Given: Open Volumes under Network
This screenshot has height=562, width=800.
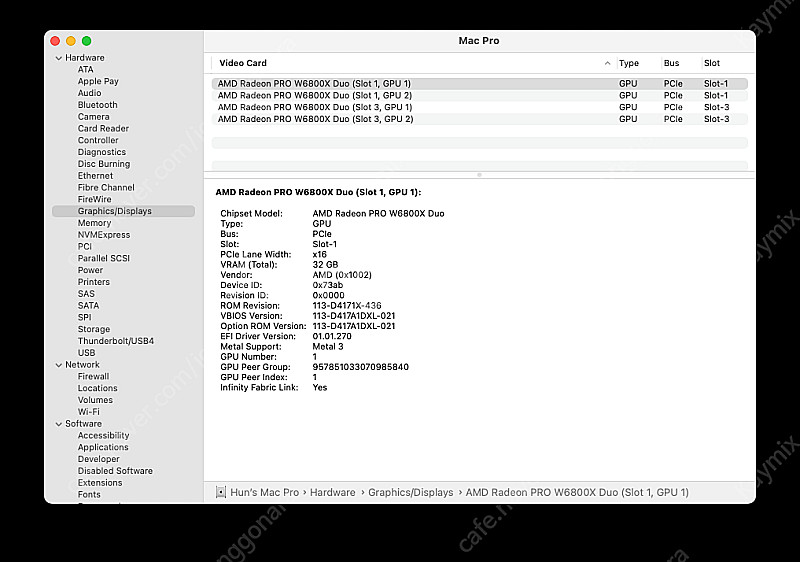Looking at the screenshot, I should [95, 400].
